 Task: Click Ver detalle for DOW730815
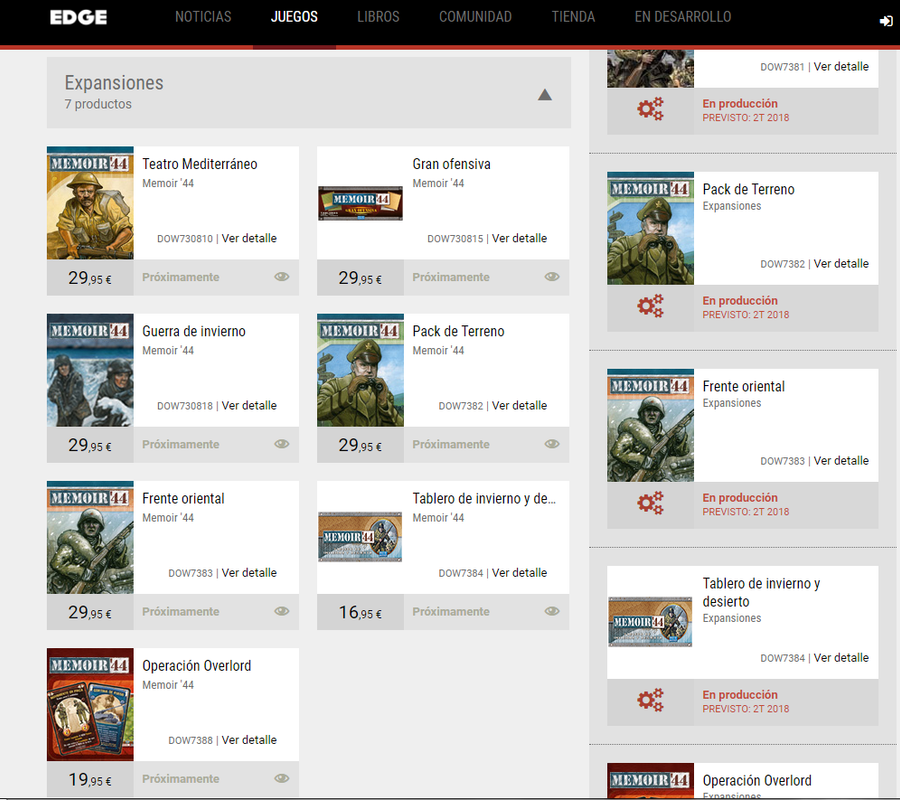(519, 238)
